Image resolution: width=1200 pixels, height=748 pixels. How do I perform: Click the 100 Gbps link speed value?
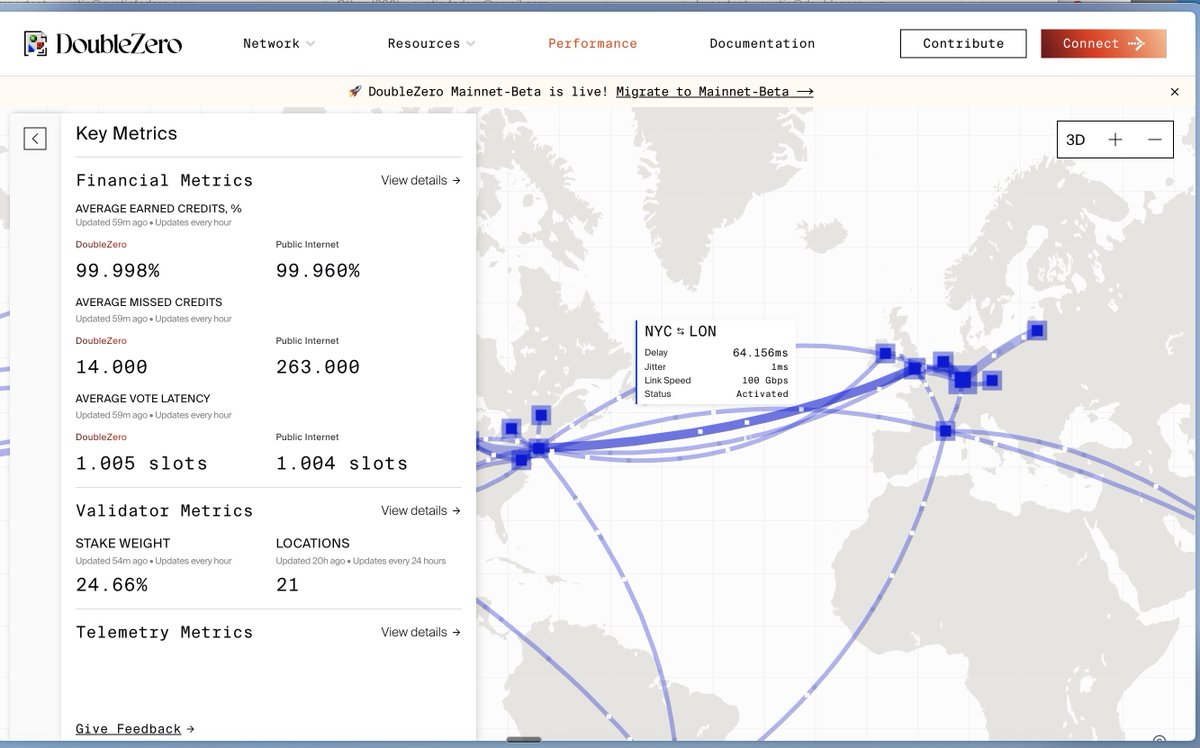tap(765, 381)
